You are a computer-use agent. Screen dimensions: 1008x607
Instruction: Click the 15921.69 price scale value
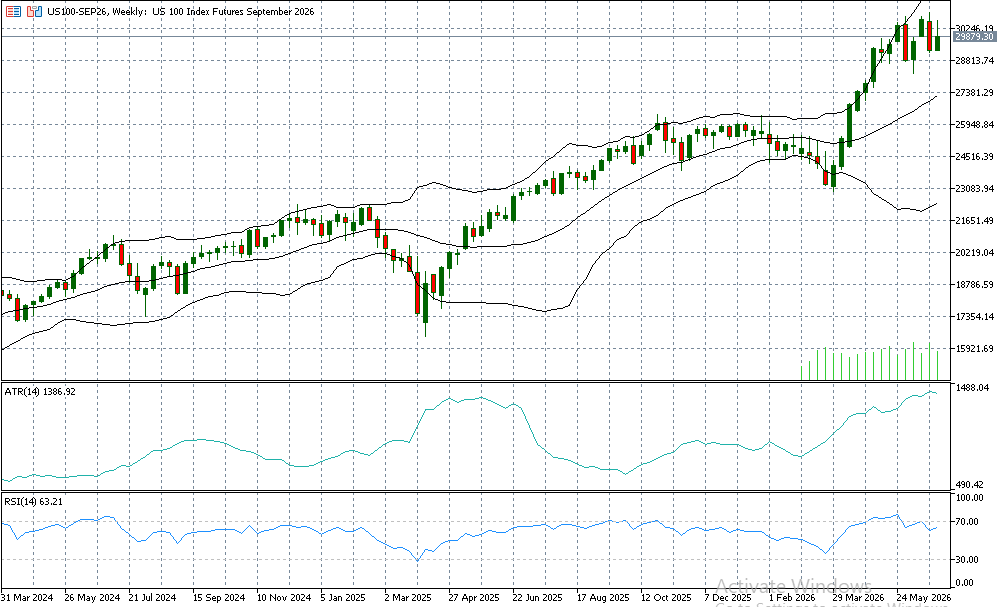tap(975, 349)
